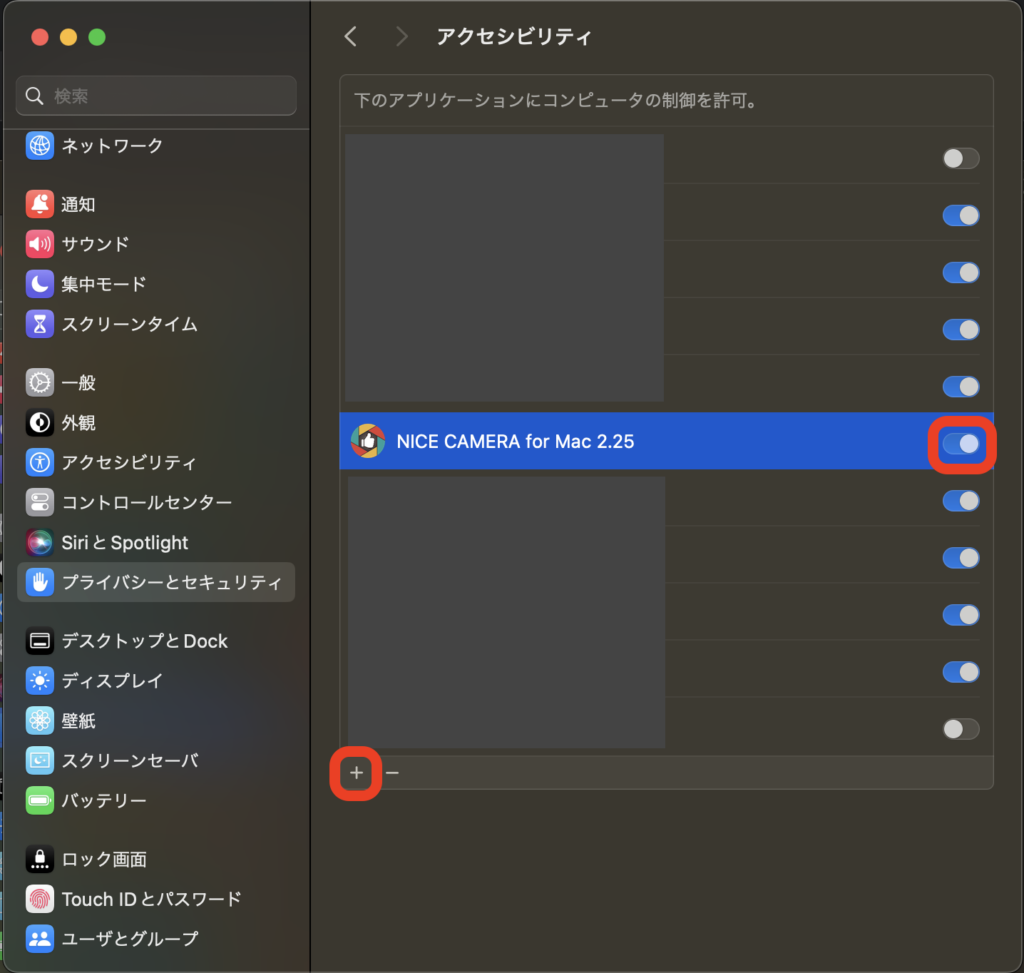The image size is (1024, 973).
Task: Click the スクリーンセーバ icon
Action: (x=40, y=761)
